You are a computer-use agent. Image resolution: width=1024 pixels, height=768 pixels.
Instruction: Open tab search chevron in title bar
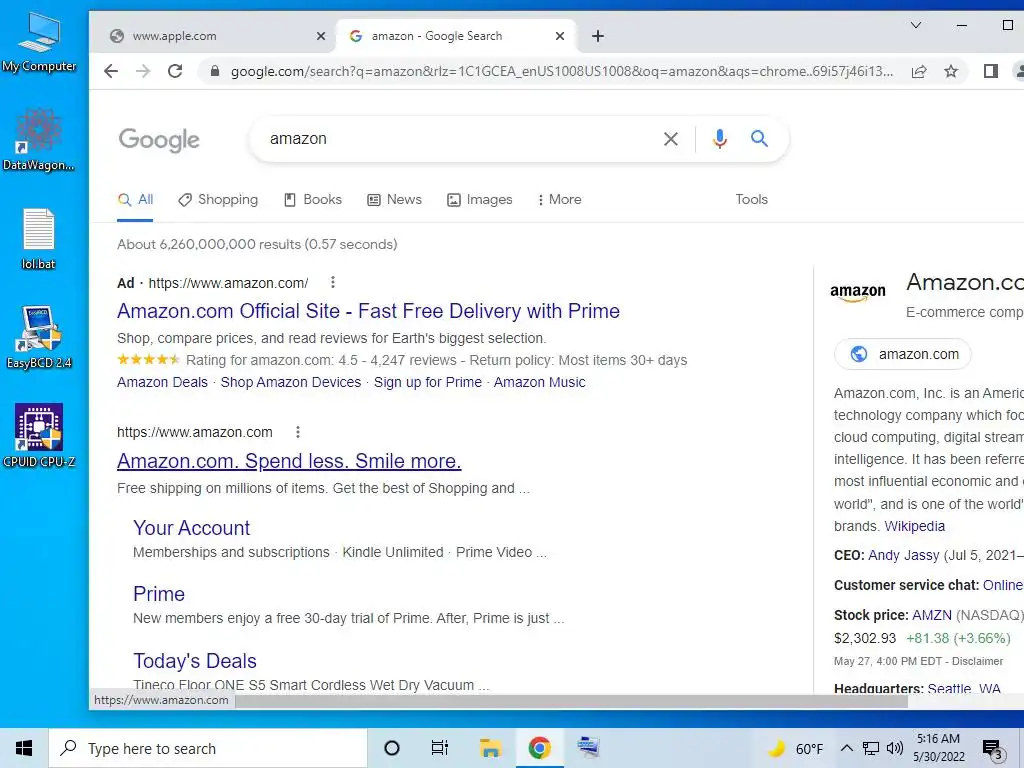(x=916, y=25)
